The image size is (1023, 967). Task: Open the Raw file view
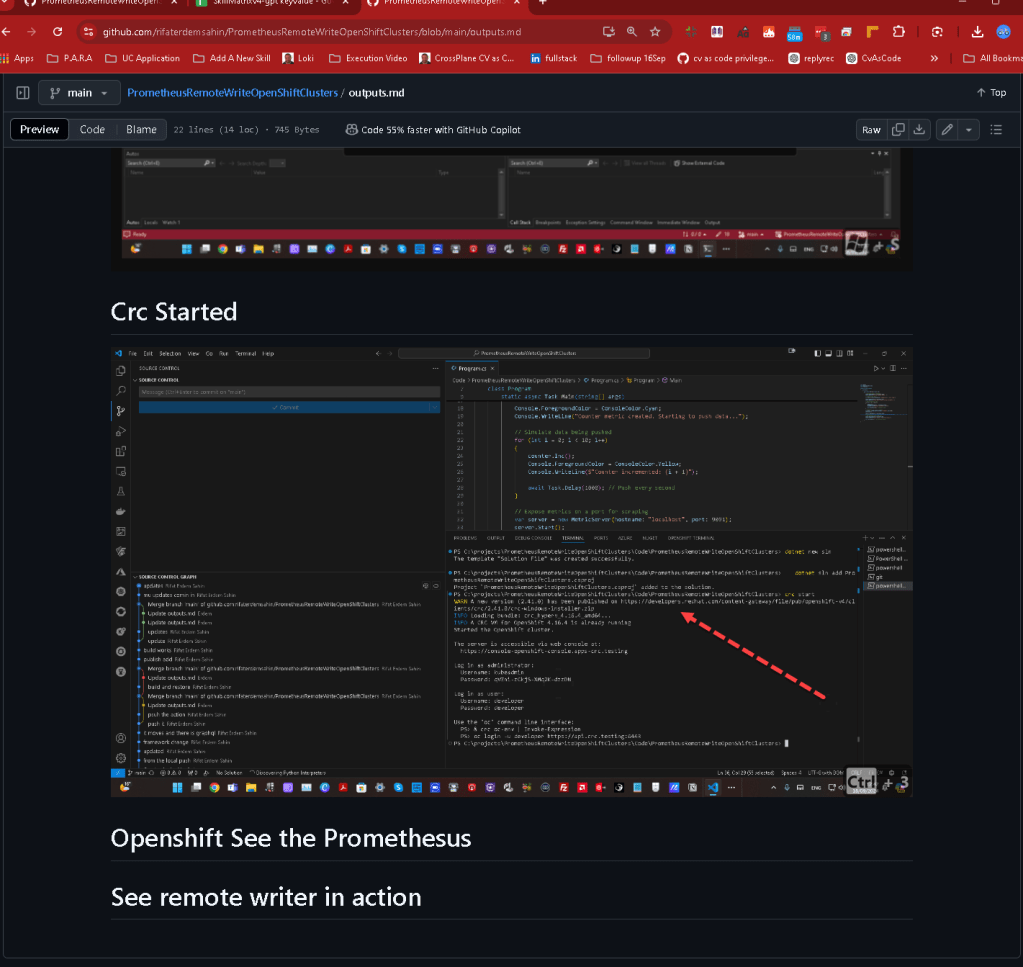coord(871,130)
